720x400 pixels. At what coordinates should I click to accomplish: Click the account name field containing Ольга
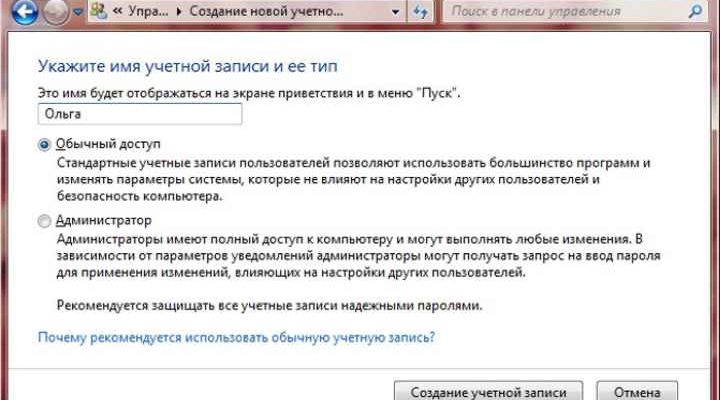(x=140, y=114)
